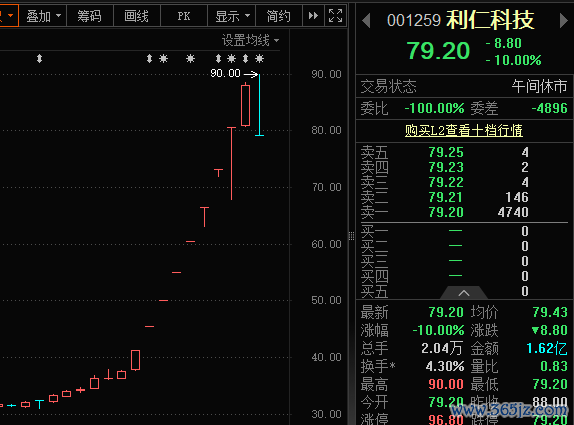
Task: Click the PK compare button
Action: point(184,16)
